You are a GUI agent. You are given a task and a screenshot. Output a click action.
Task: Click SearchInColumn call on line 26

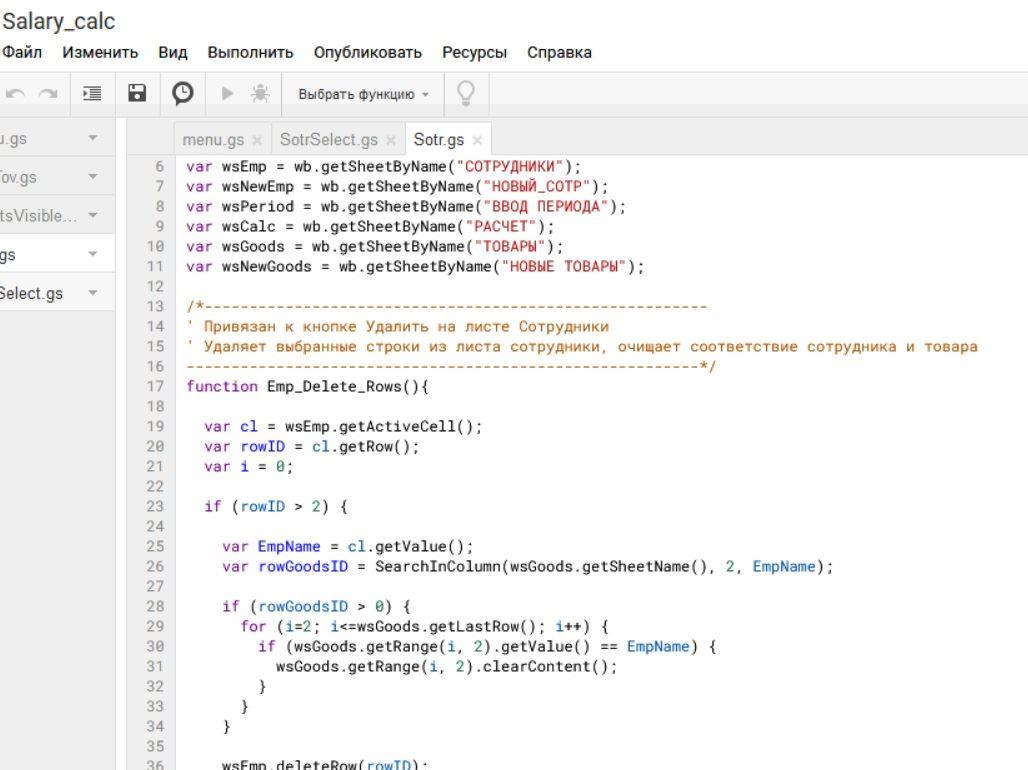438,567
